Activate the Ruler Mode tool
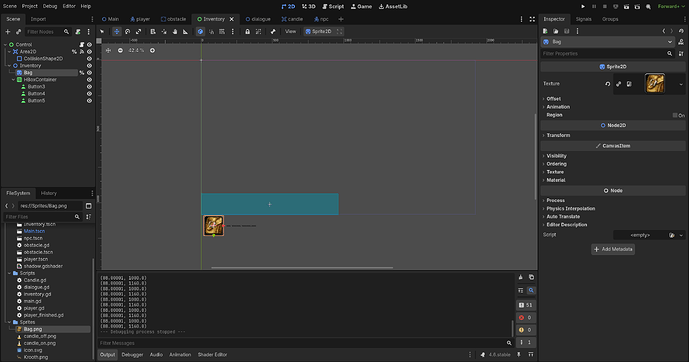 click(x=185, y=32)
